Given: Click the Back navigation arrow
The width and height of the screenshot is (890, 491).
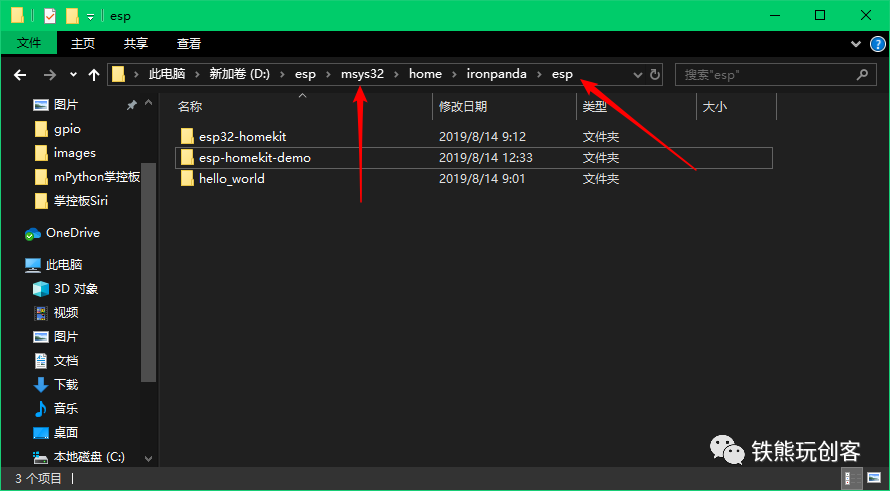Looking at the screenshot, I should coord(20,74).
